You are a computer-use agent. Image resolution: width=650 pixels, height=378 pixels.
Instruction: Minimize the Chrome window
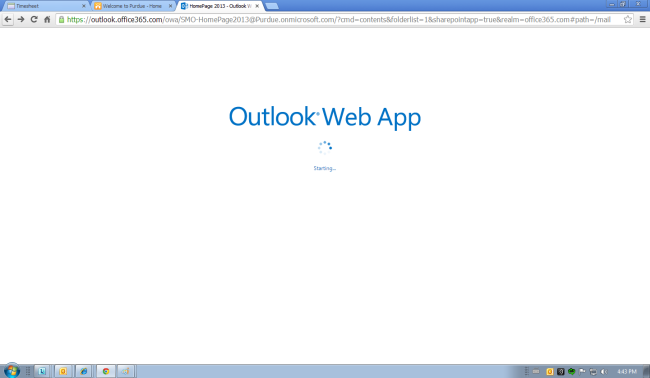coord(611,4)
